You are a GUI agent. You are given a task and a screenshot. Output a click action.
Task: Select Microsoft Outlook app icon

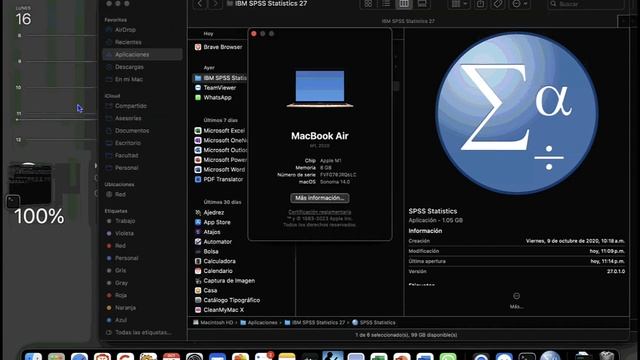click(x=198, y=150)
